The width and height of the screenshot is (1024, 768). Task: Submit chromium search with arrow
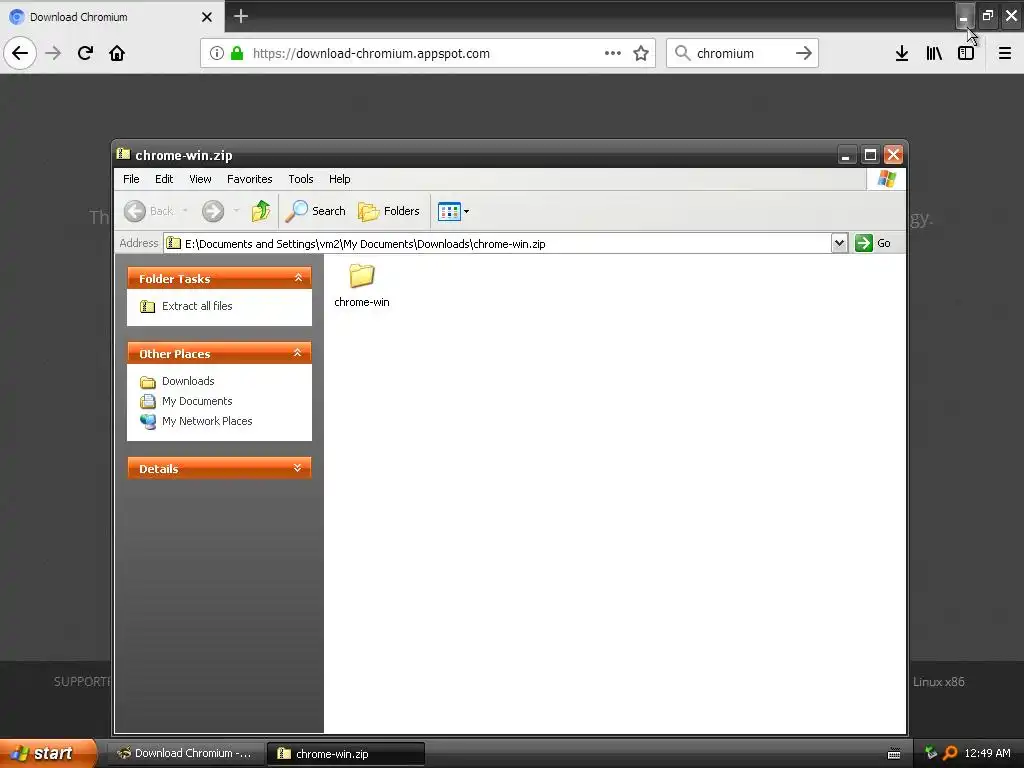[x=803, y=53]
